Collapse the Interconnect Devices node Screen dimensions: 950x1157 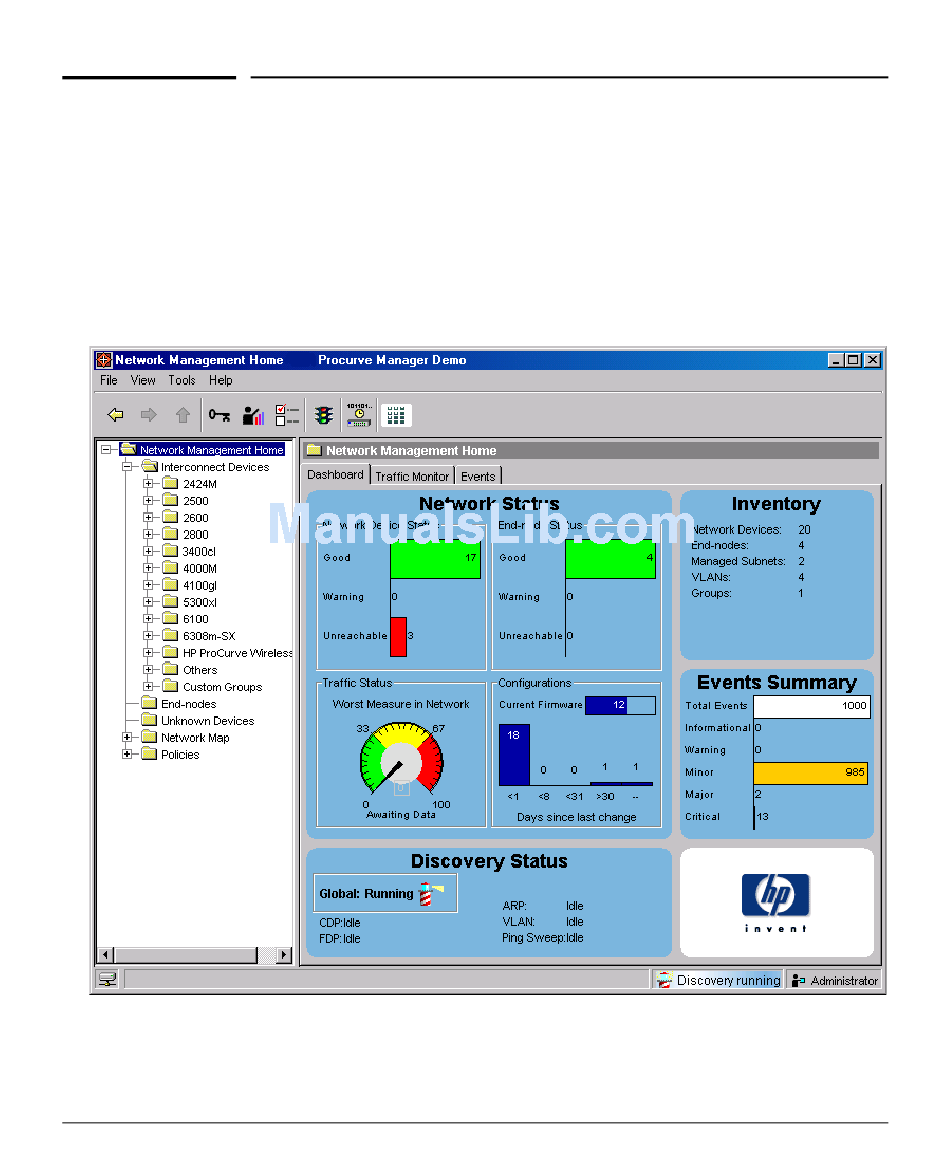point(127,466)
